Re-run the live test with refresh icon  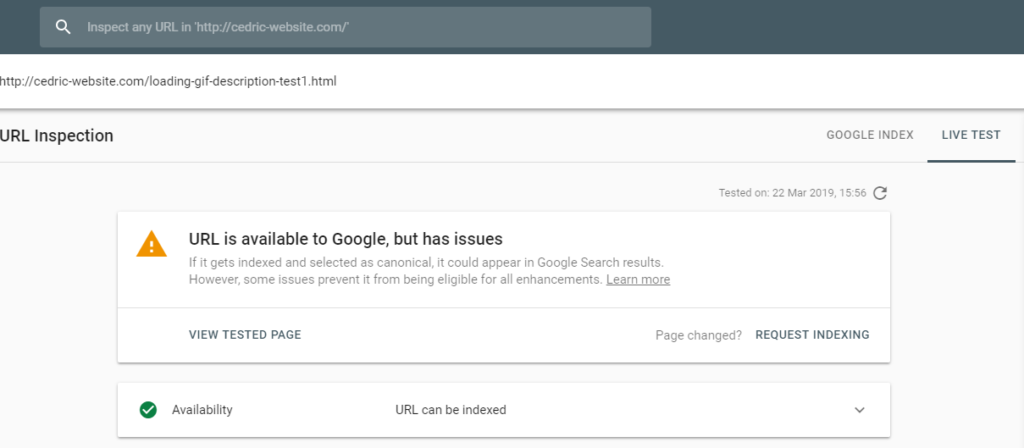pos(880,193)
